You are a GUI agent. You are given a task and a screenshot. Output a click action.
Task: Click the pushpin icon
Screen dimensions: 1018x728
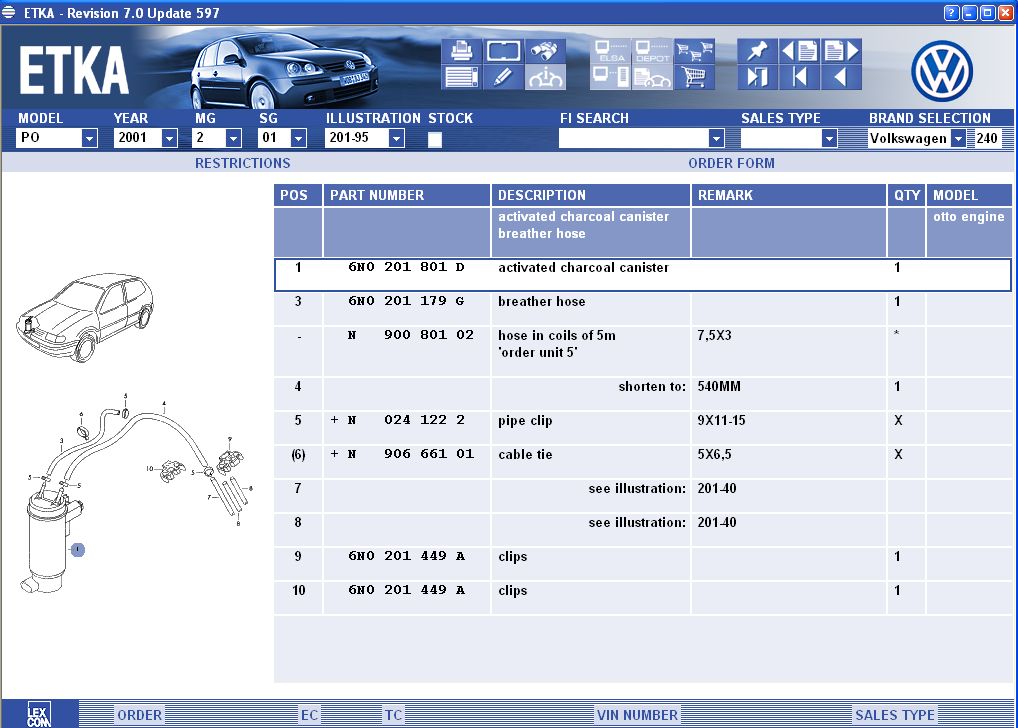point(757,51)
